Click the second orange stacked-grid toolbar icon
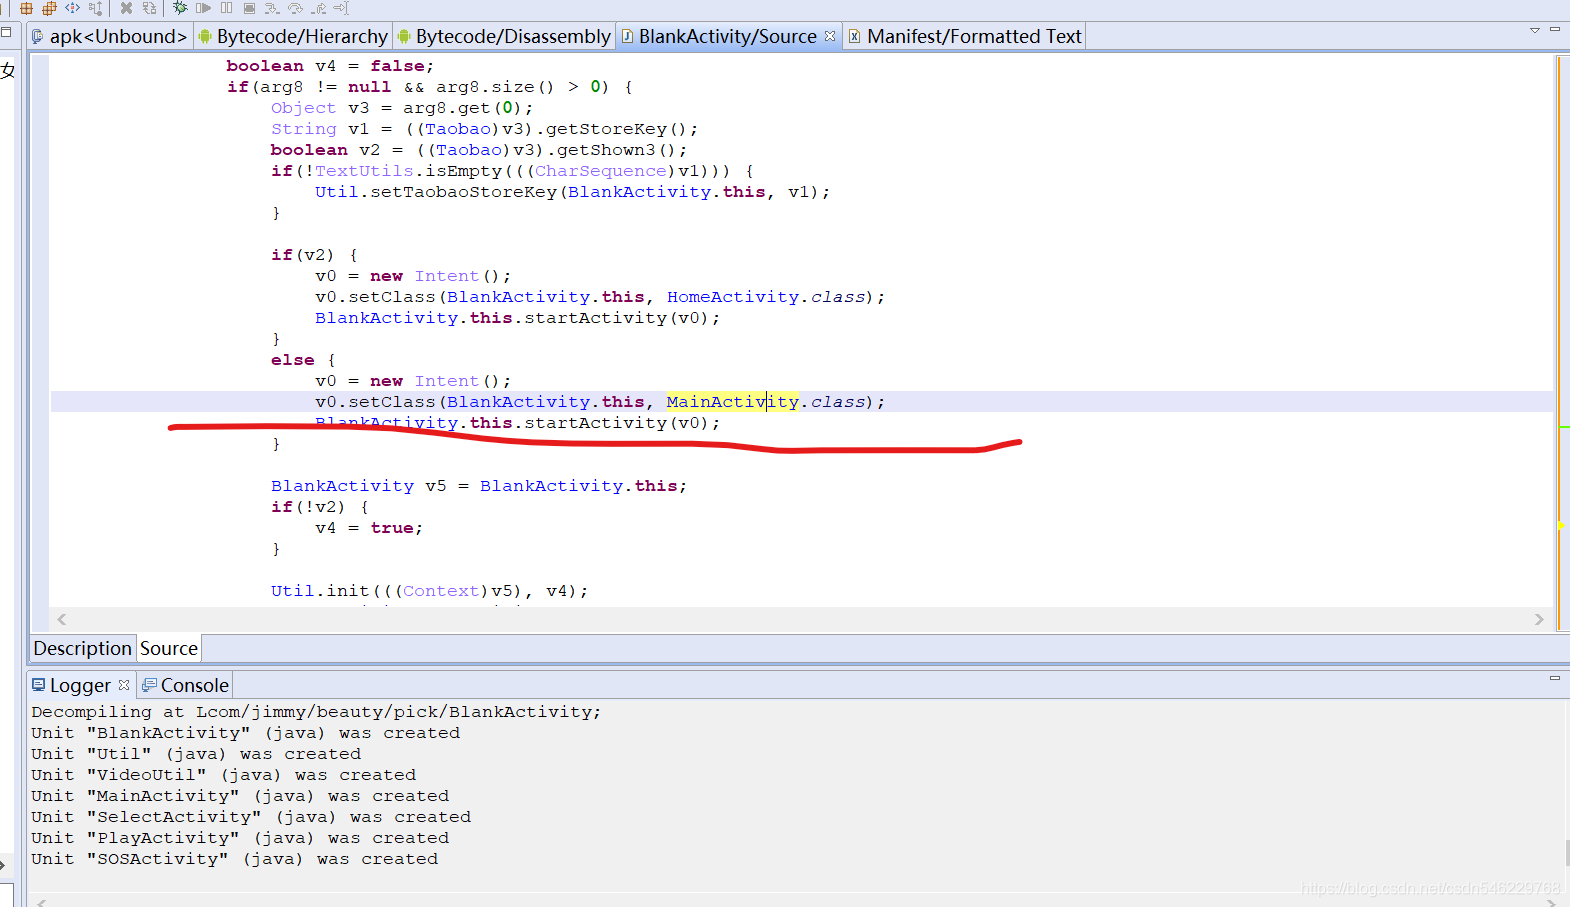The height and width of the screenshot is (907, 1570). click(x=49, y=8)
